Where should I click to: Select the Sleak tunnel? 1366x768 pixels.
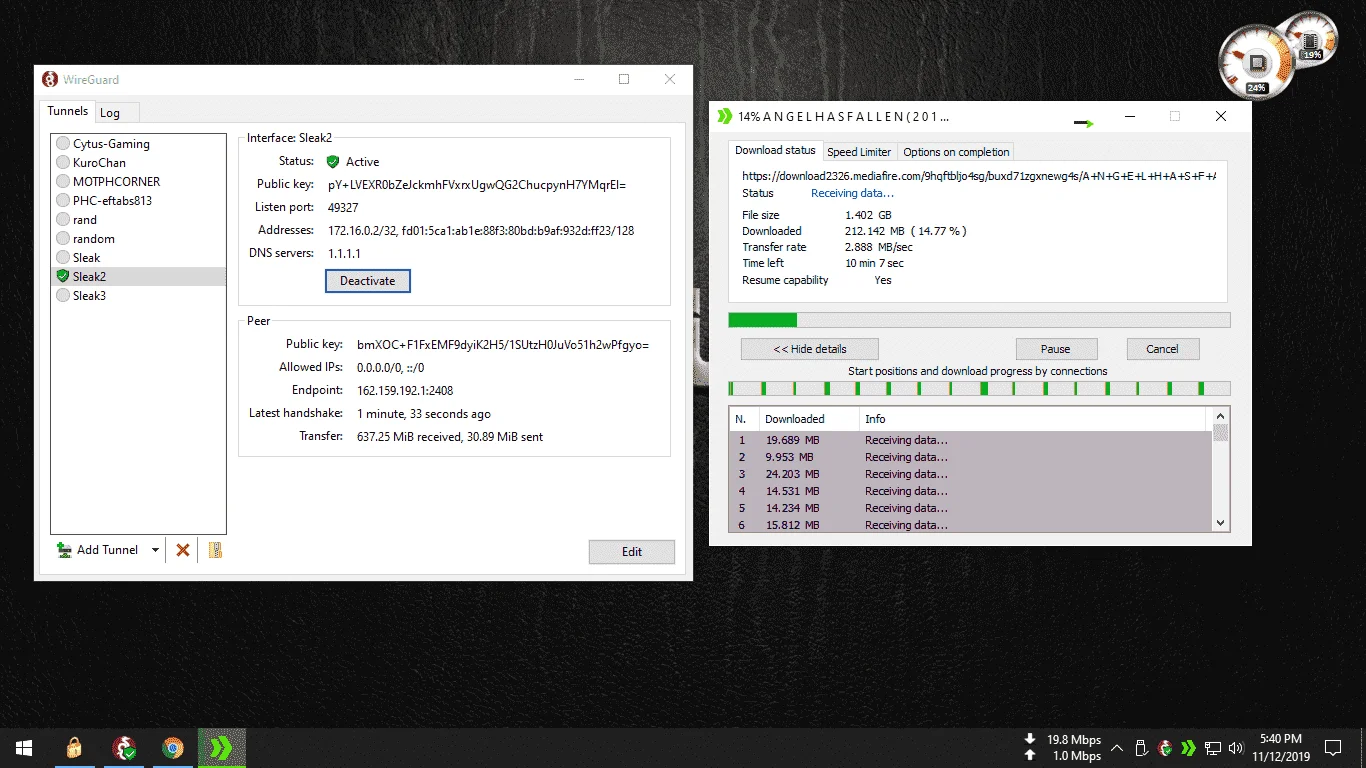(138, 258)
